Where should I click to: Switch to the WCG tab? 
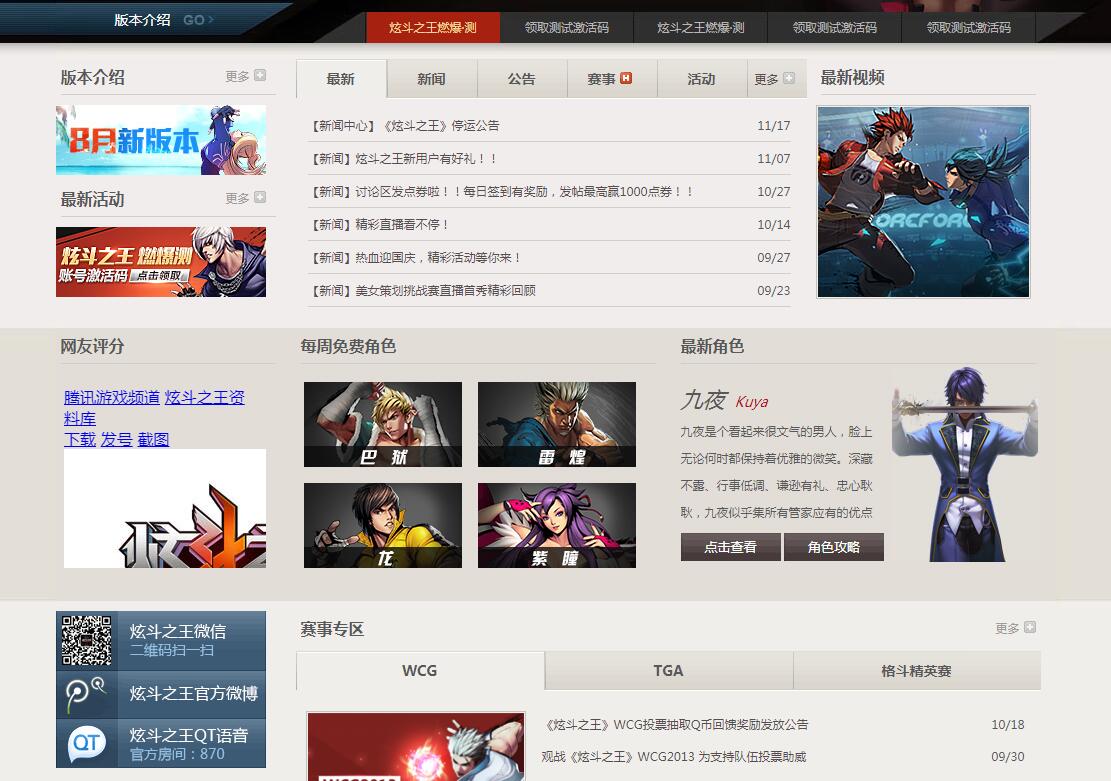tap(420, 670)
